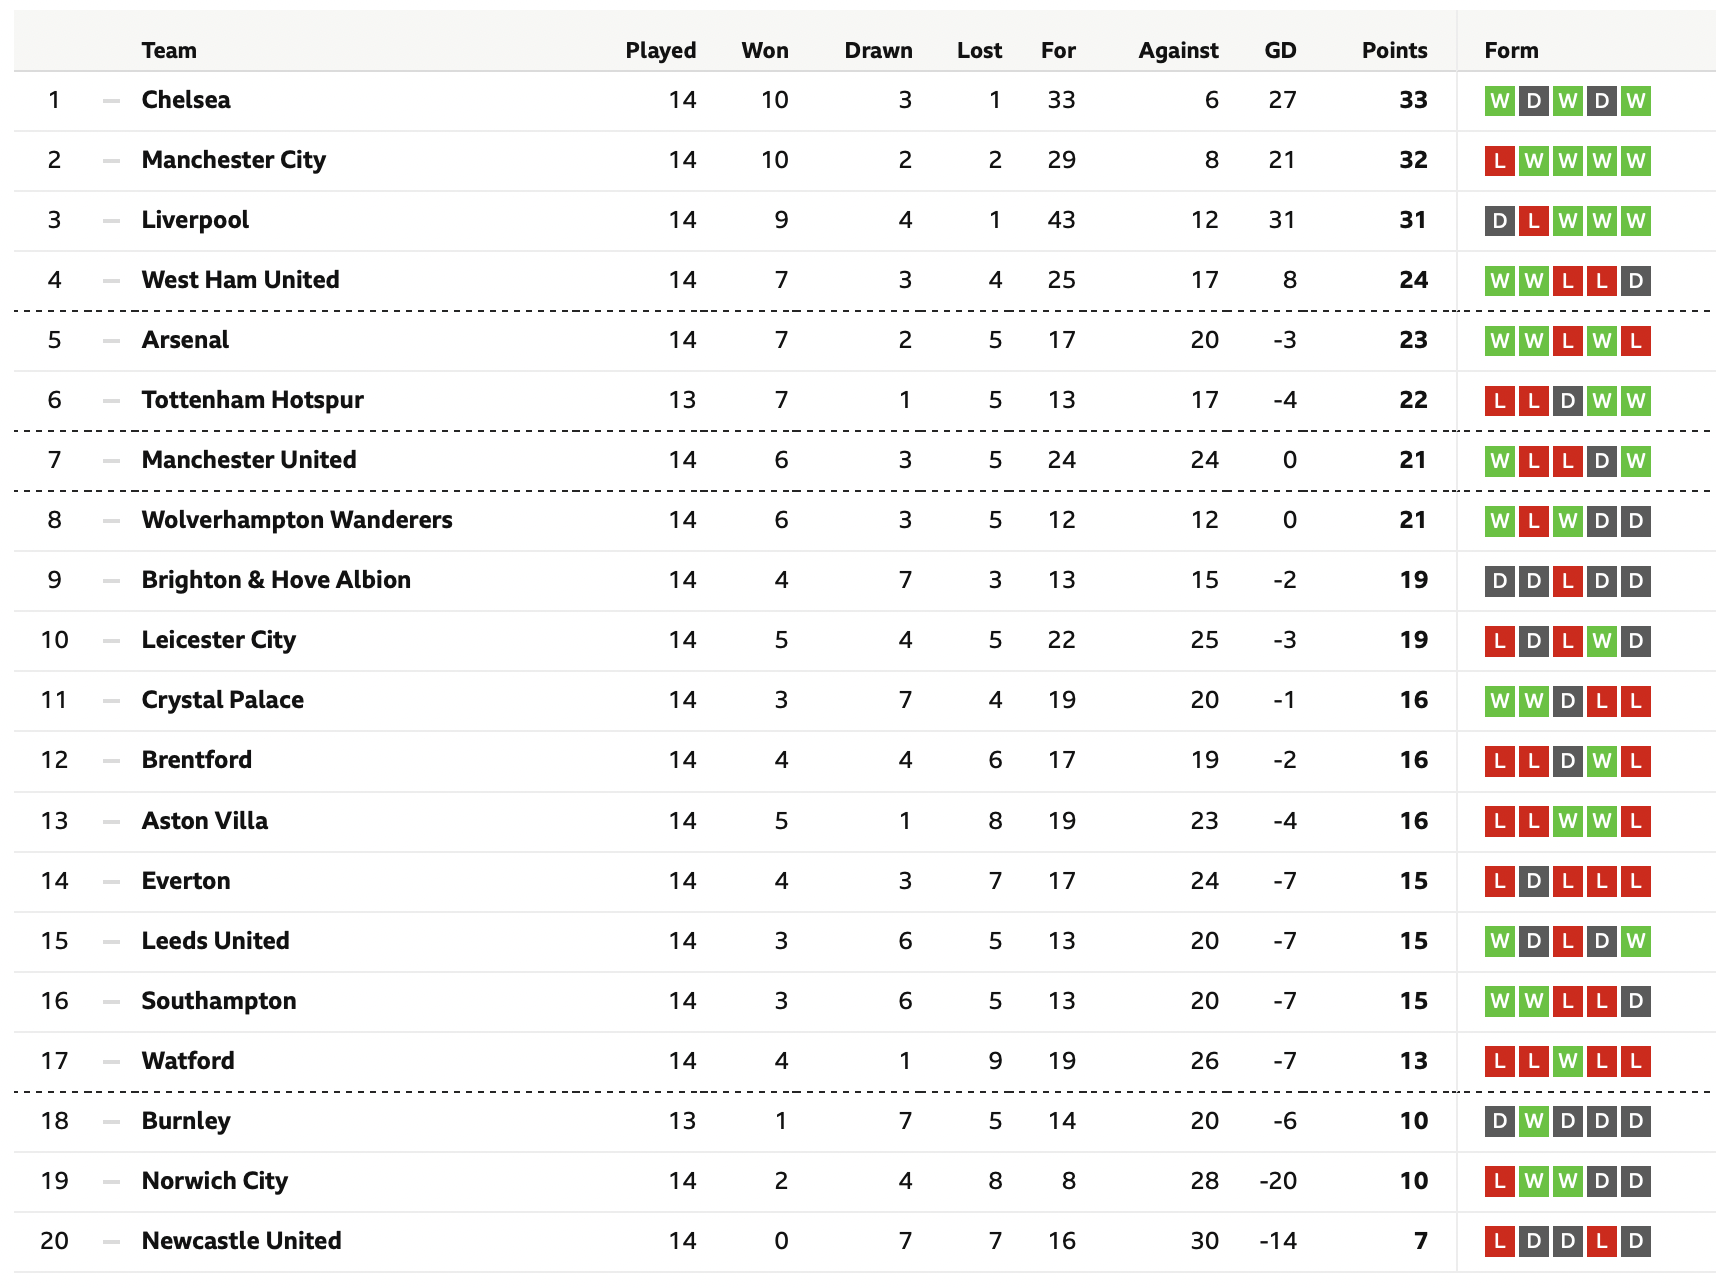Click Burnley's green W form badge

tap(1533, 1121)
